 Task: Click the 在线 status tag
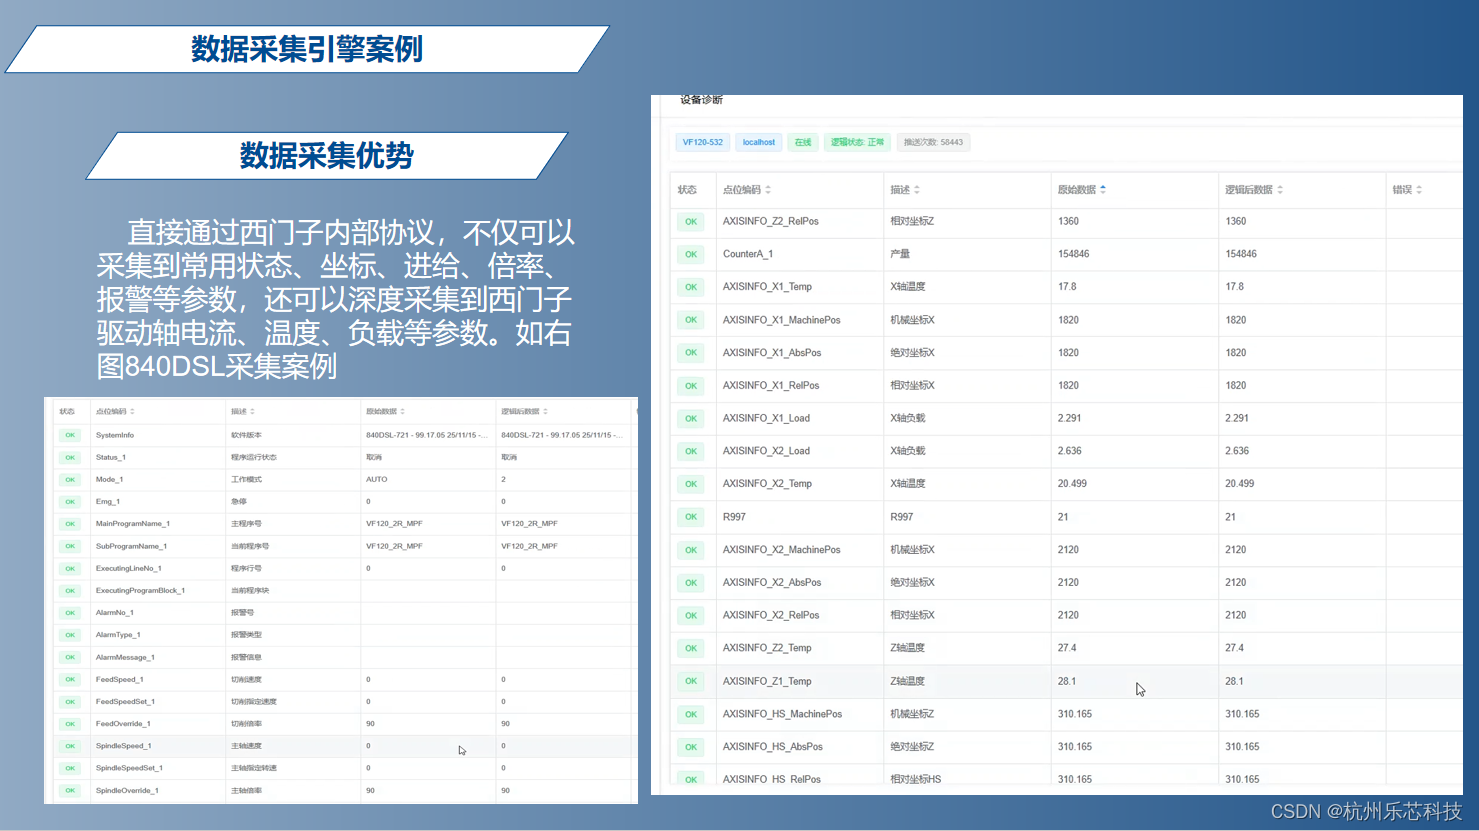[803, 142]
